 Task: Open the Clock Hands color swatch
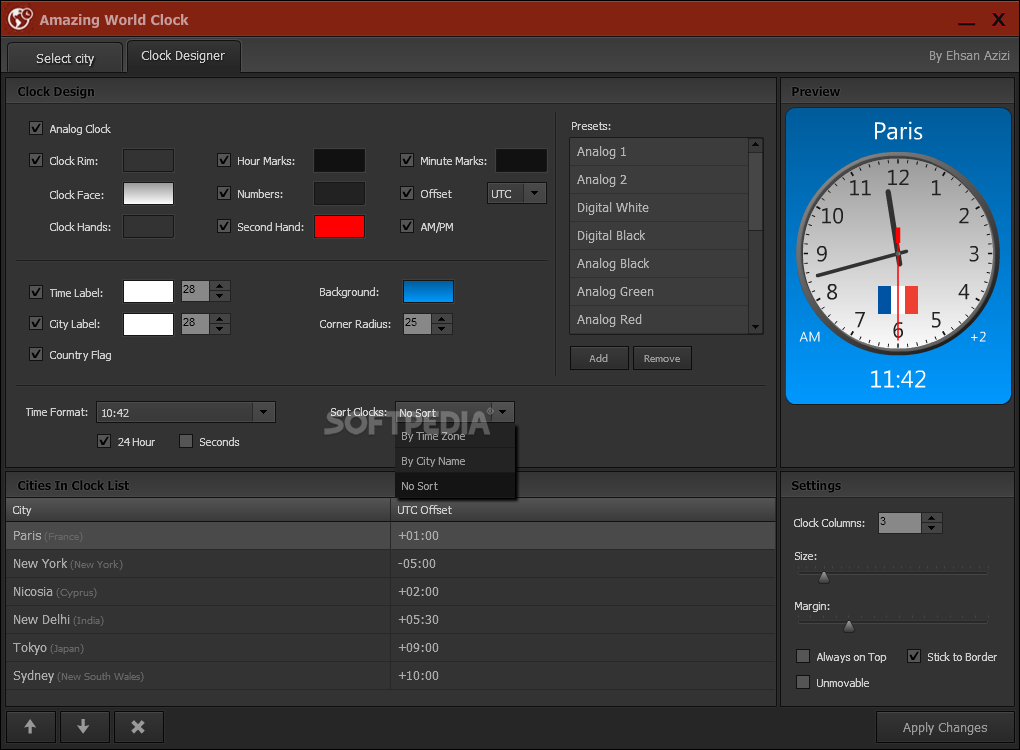pos(148,226)
